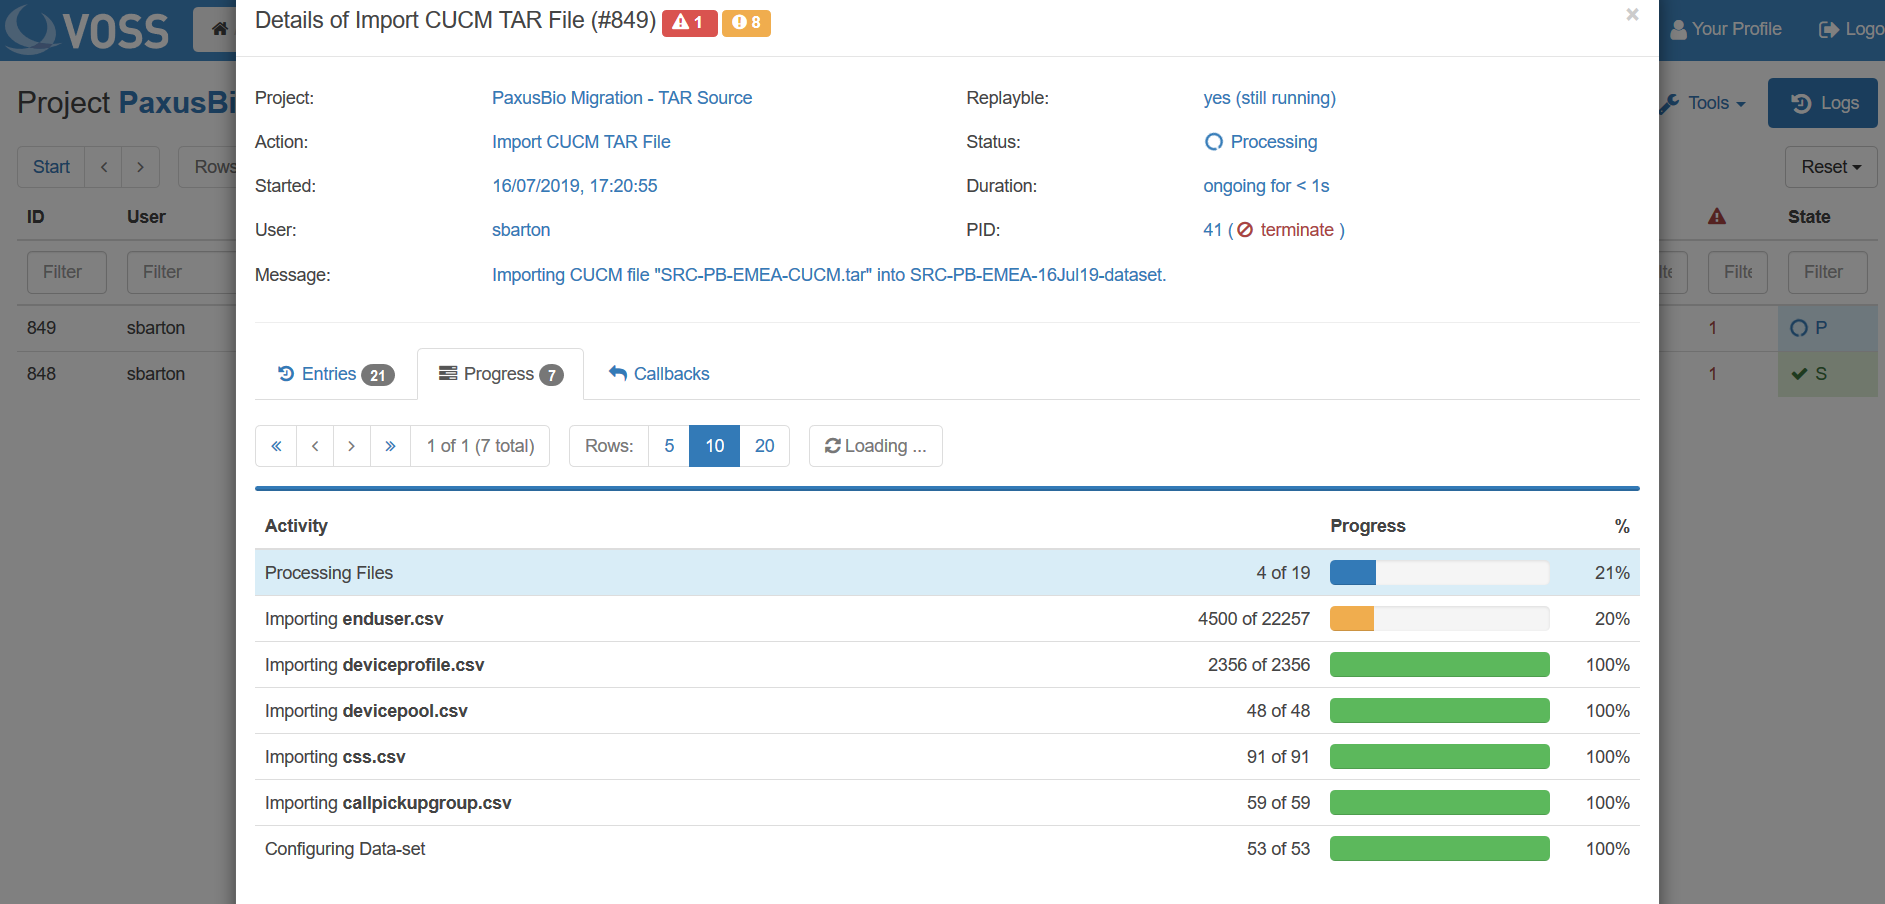Image resolution: width=1885 pixels, height=904 pixels.
Task: Set rows per page to 20
Action: point(764,446)
